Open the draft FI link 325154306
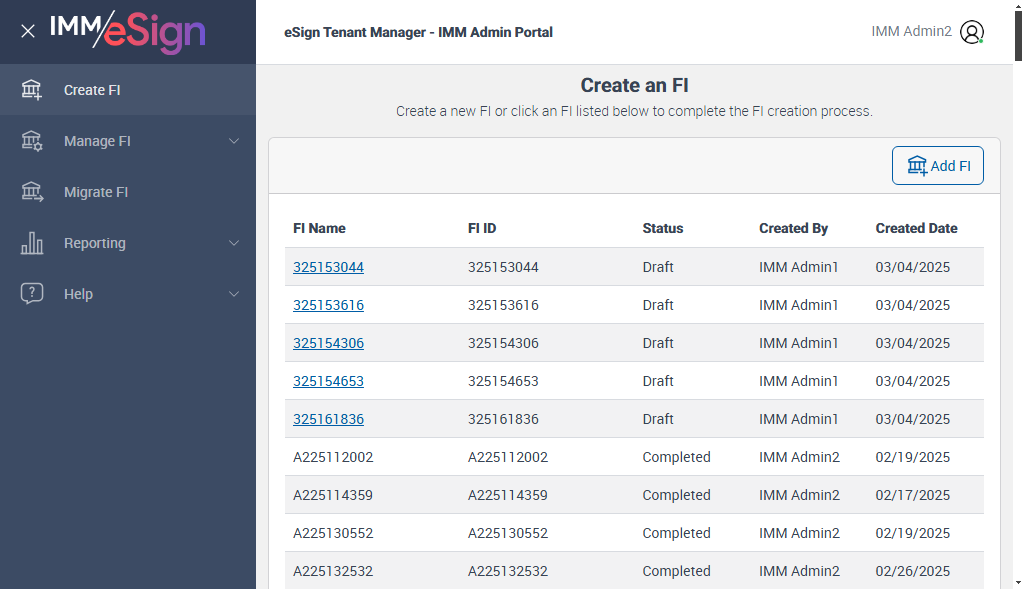 click(x=328, y=343)
